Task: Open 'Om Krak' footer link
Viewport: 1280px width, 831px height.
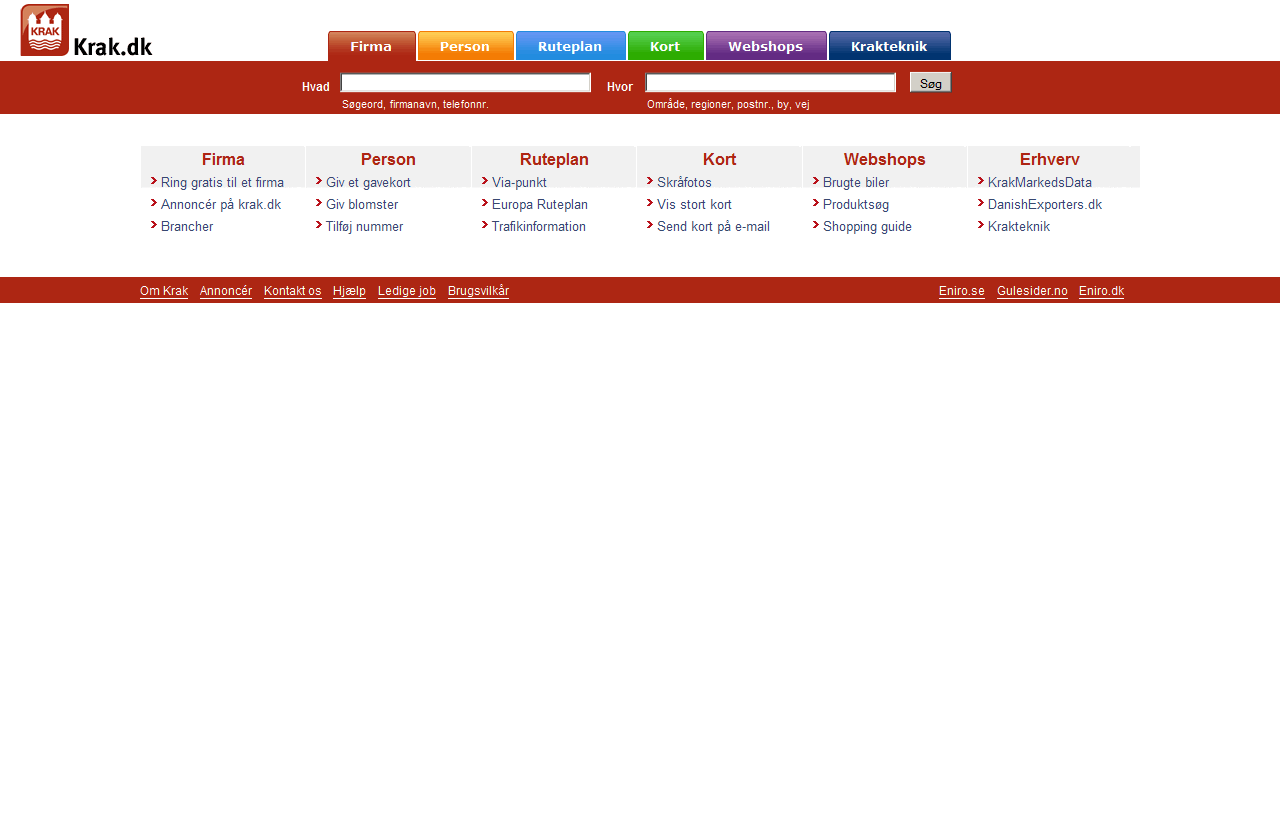Action: [x=164, y=291]
